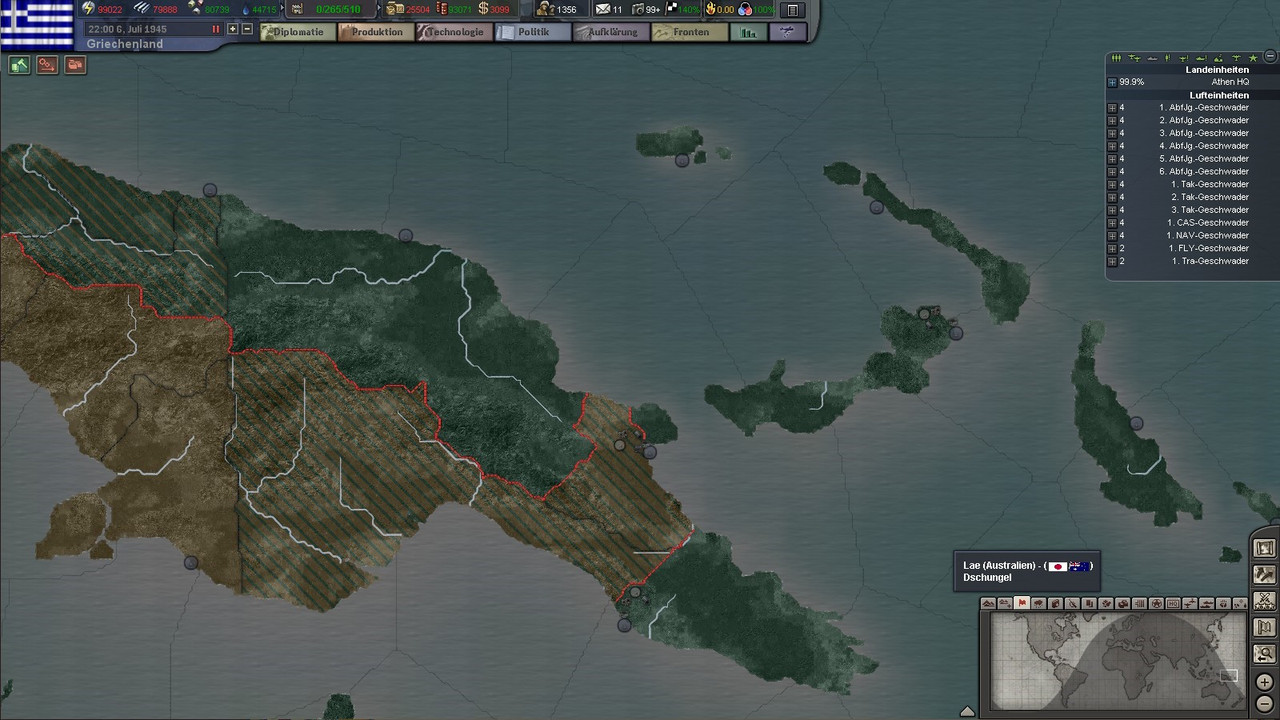The height and width of the screenshot is (720, 1280).
Task: Expand 3. Tak-Geschwader entry
Action: tap(1112, 210)
